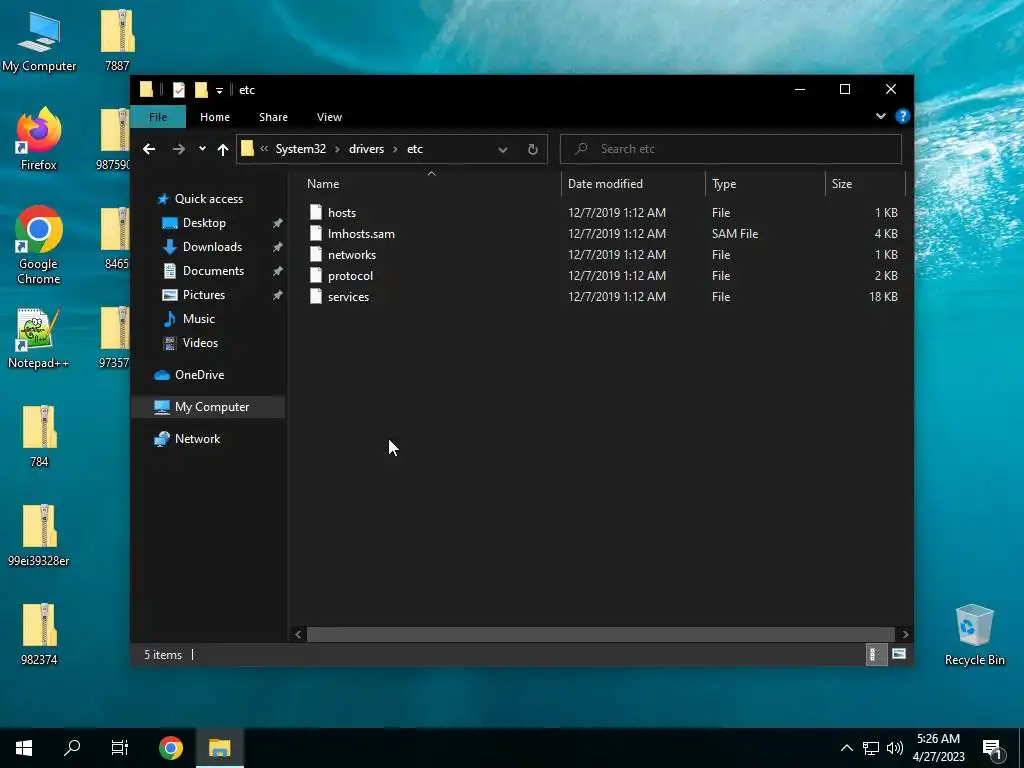Click Chrome icon on the taskbar
This screenshot has width=1024, height=768.
[170, 748]
